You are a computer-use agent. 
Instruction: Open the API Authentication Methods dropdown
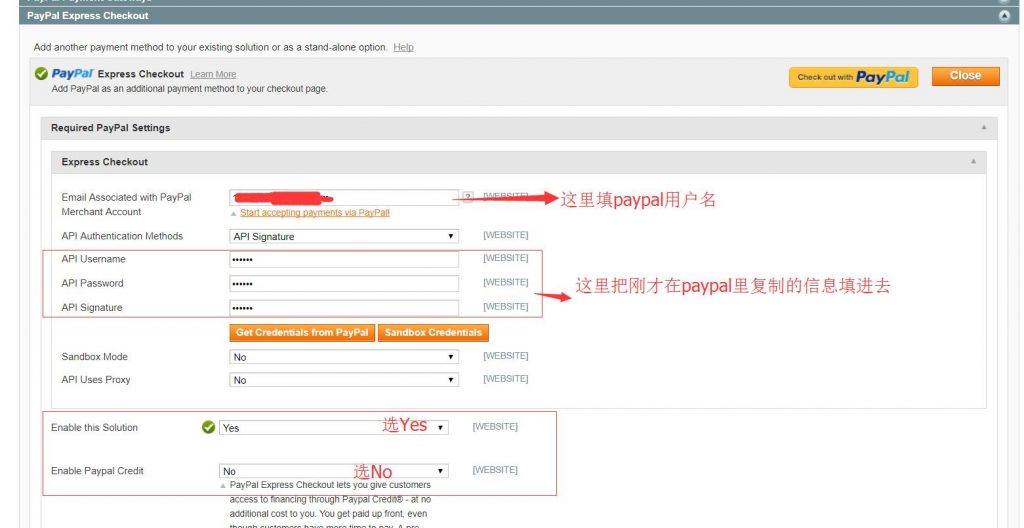pyautogui.click(x=343, y=237)
